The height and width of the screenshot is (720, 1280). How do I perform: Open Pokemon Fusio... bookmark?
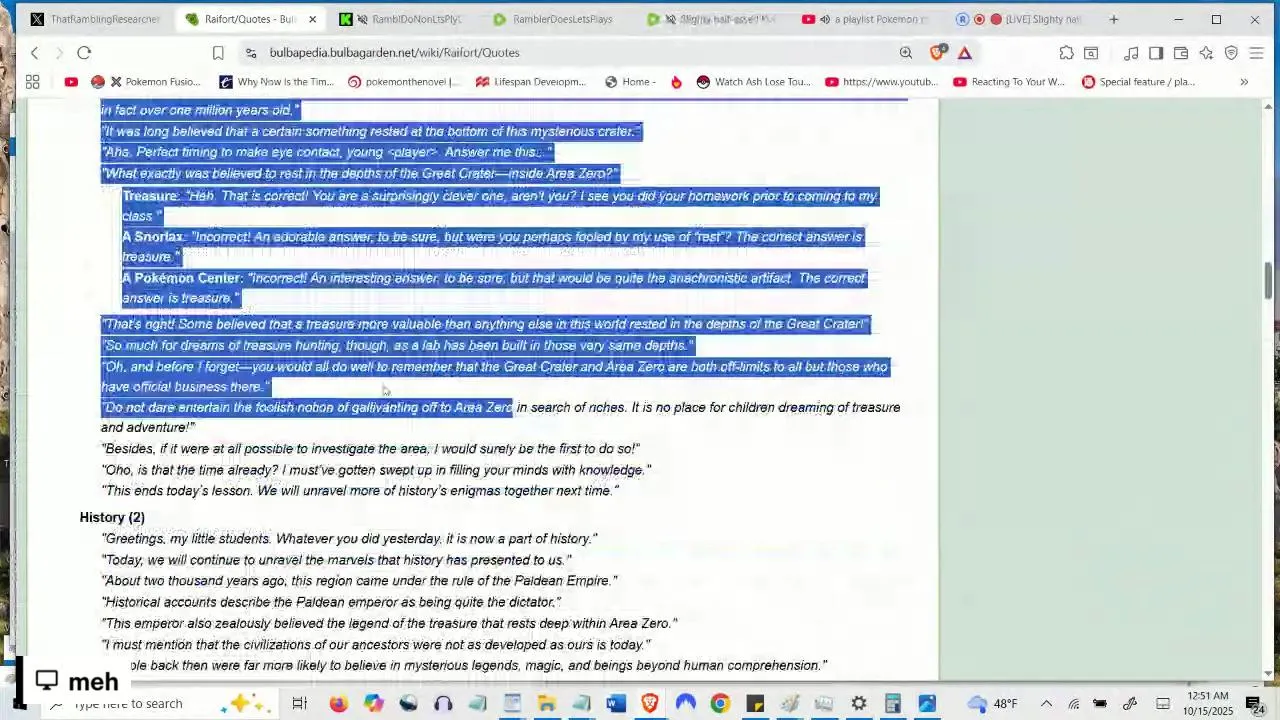(146, 82)
